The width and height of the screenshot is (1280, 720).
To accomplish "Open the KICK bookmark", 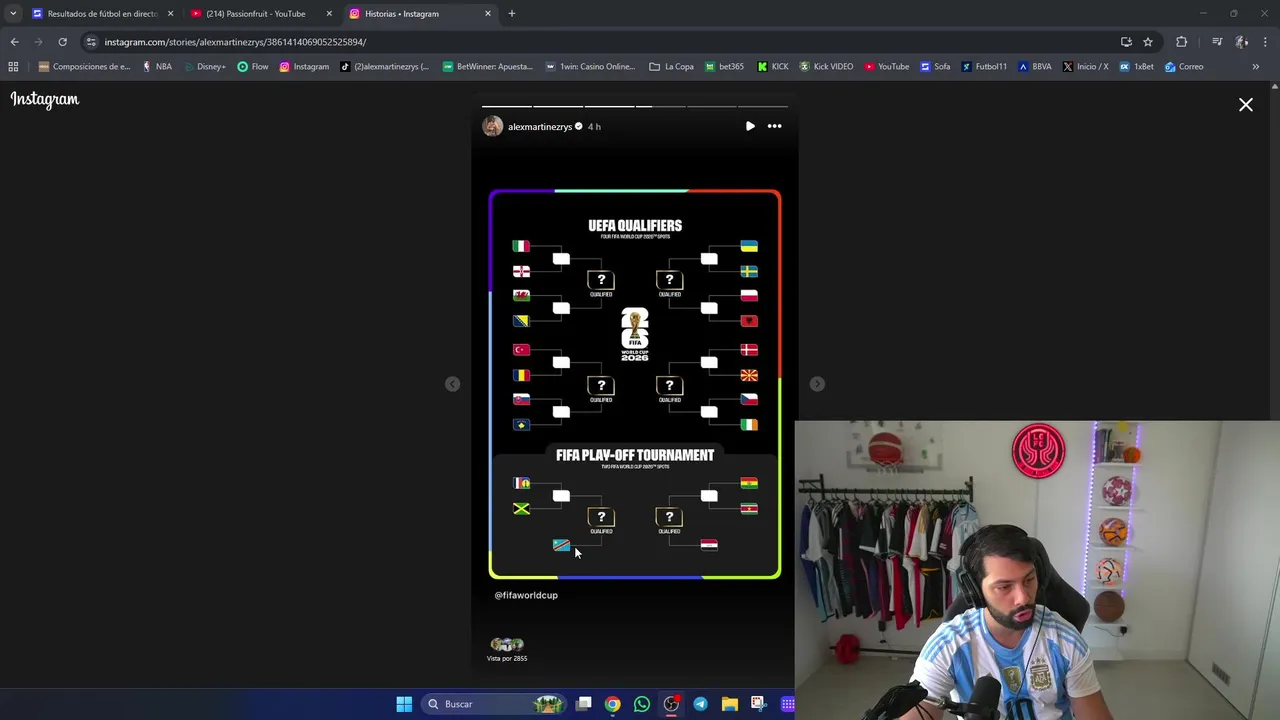I will point(773,67).
